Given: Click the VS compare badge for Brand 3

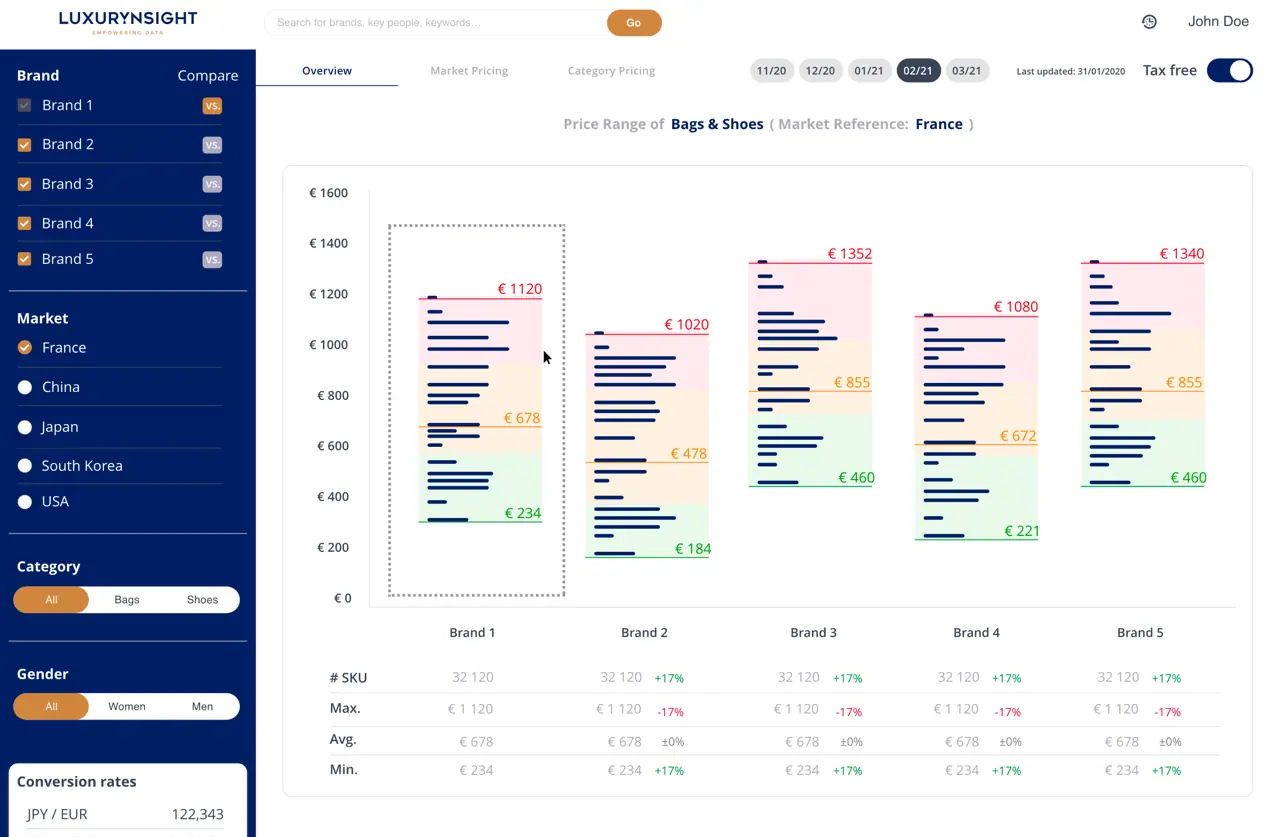Looking at the screenshot, I should 212,184.
